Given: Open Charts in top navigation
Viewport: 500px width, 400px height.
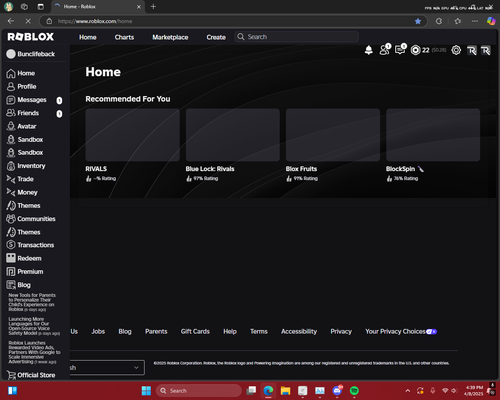Looking at the screenshot, I should click(x=124, y=37).
